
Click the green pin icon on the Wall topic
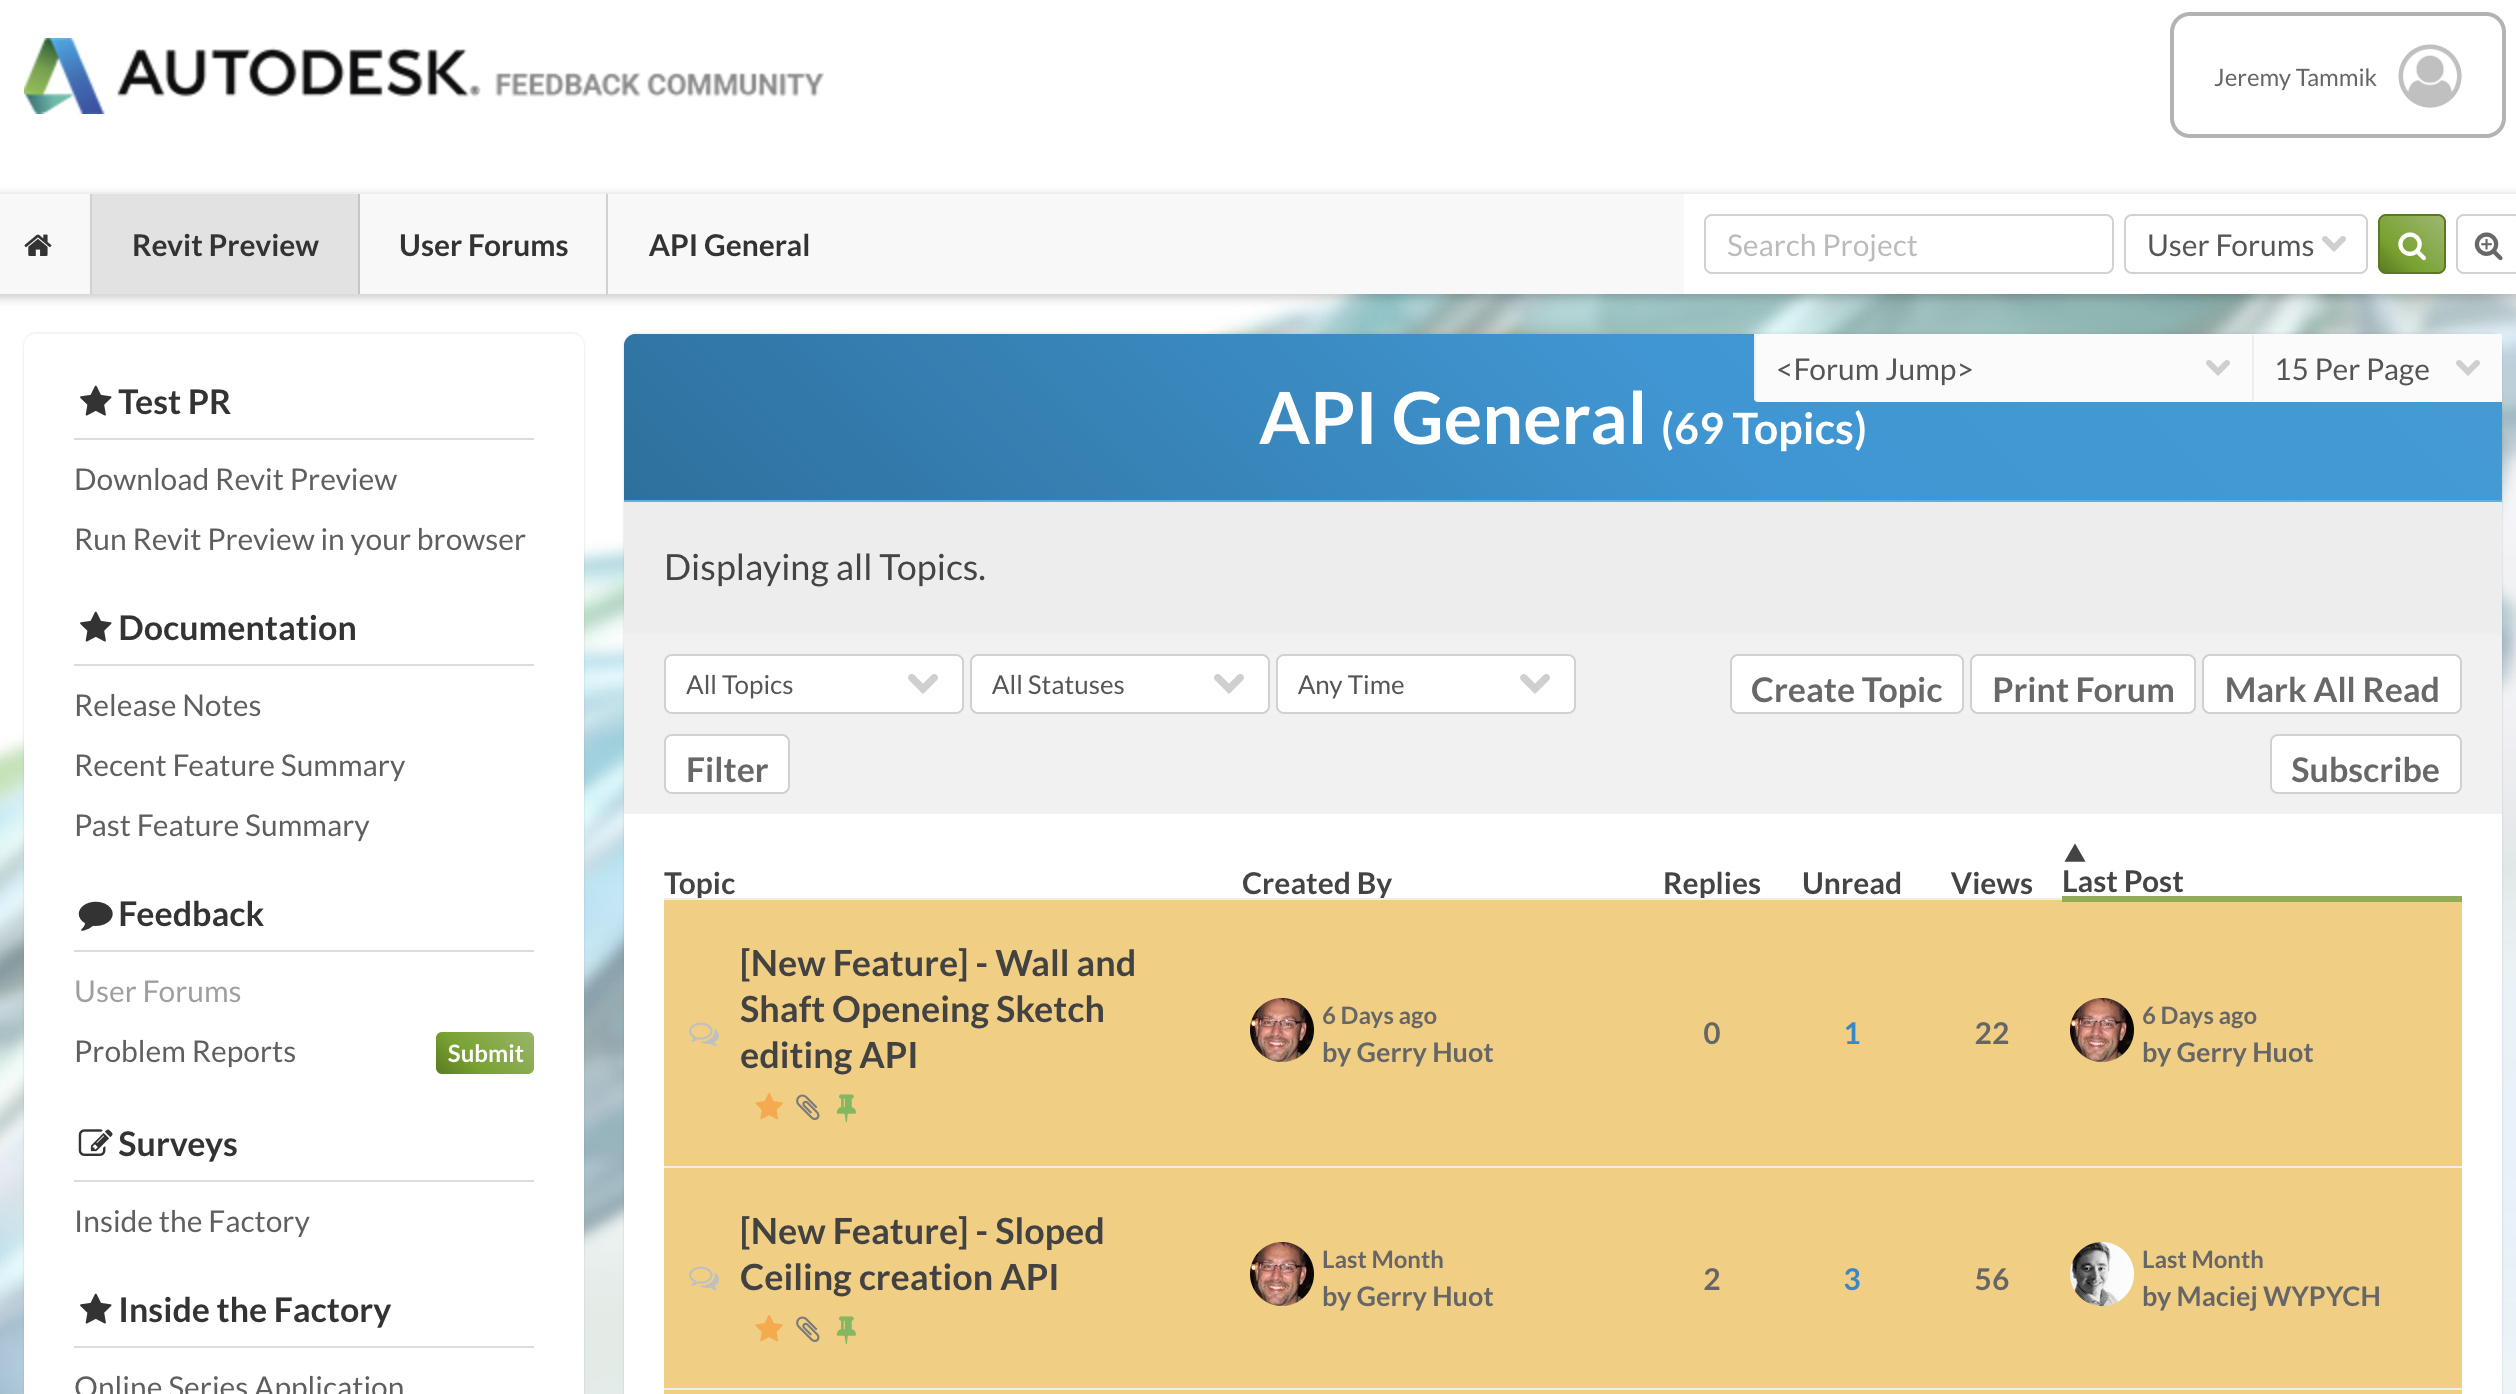(x=845, y=1106)
